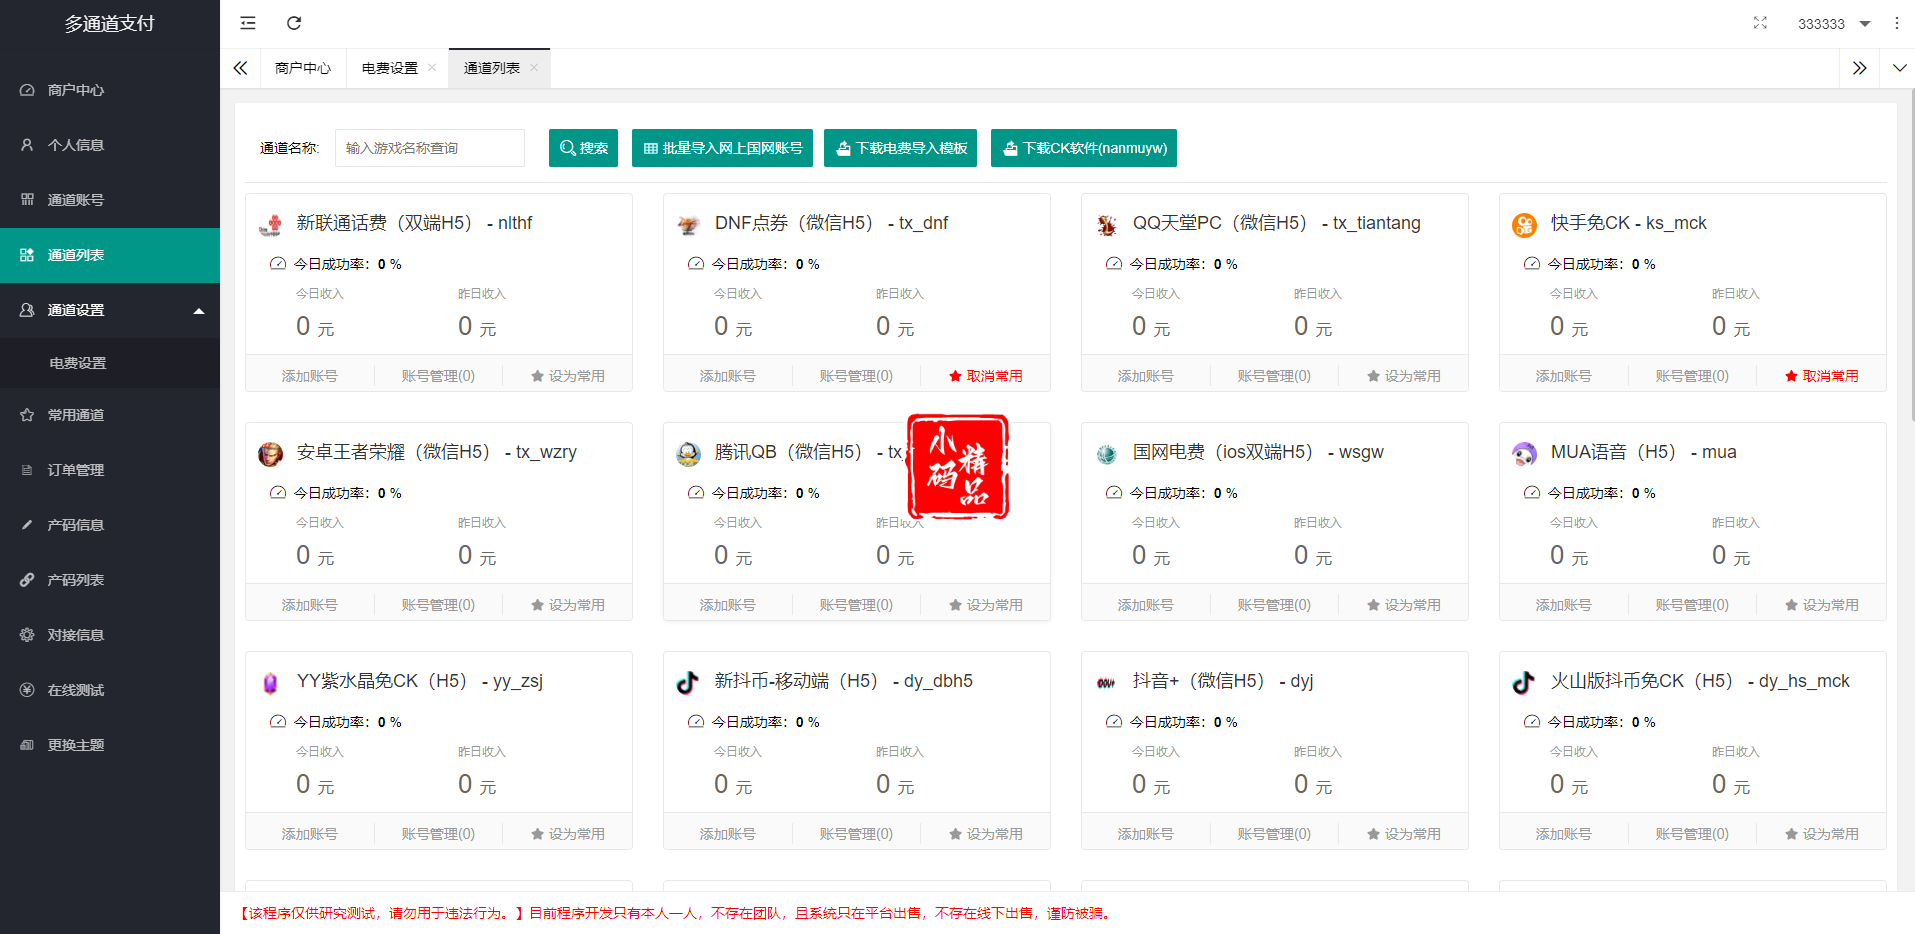Open 通道账号 in the sidebar
The image size is (1915, 934).
(x=110, y=200)
